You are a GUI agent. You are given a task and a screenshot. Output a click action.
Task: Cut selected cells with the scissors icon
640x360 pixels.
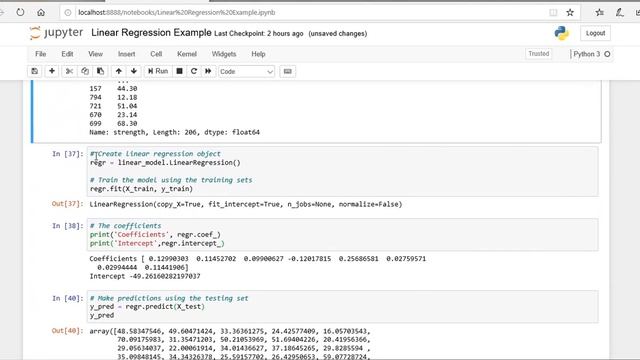click(69, 71)
